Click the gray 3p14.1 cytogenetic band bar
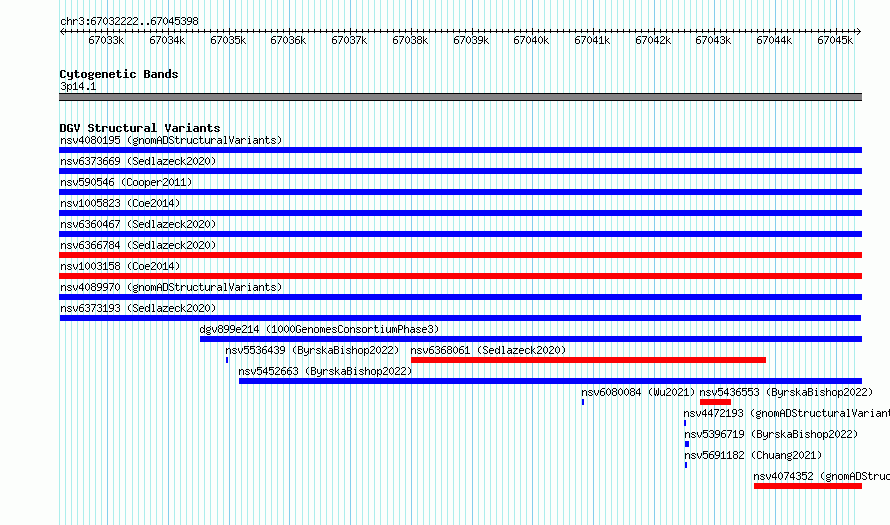 click(460, 97)
